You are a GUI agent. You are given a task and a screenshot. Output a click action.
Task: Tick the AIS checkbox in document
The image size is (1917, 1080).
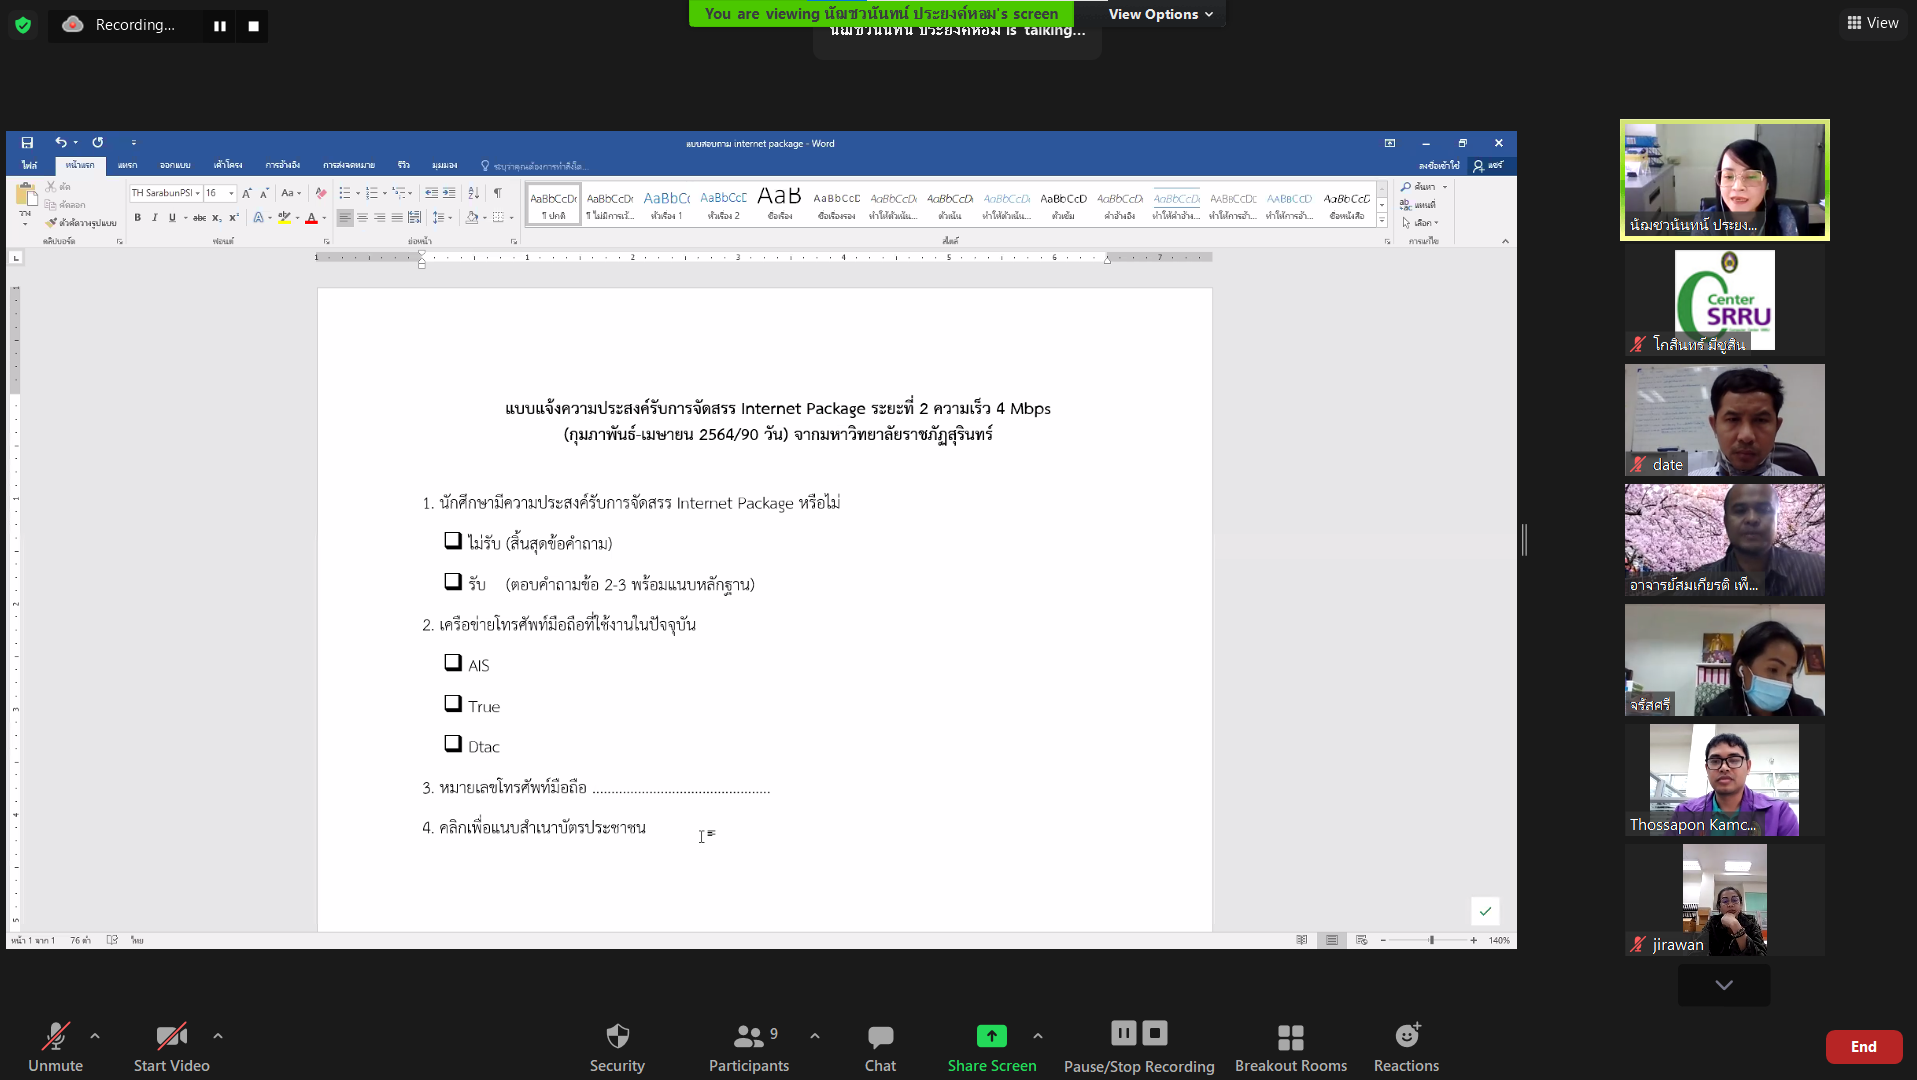click(x=453, y=663)
